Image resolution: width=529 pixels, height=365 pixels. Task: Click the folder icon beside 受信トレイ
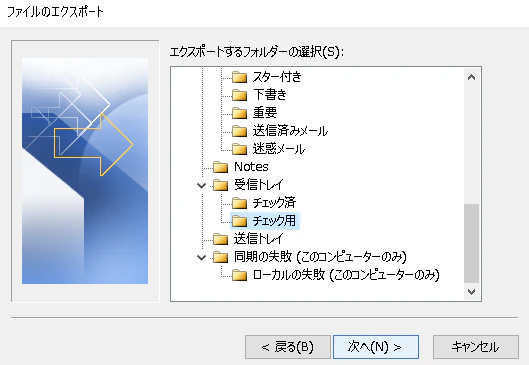[221, 185]
